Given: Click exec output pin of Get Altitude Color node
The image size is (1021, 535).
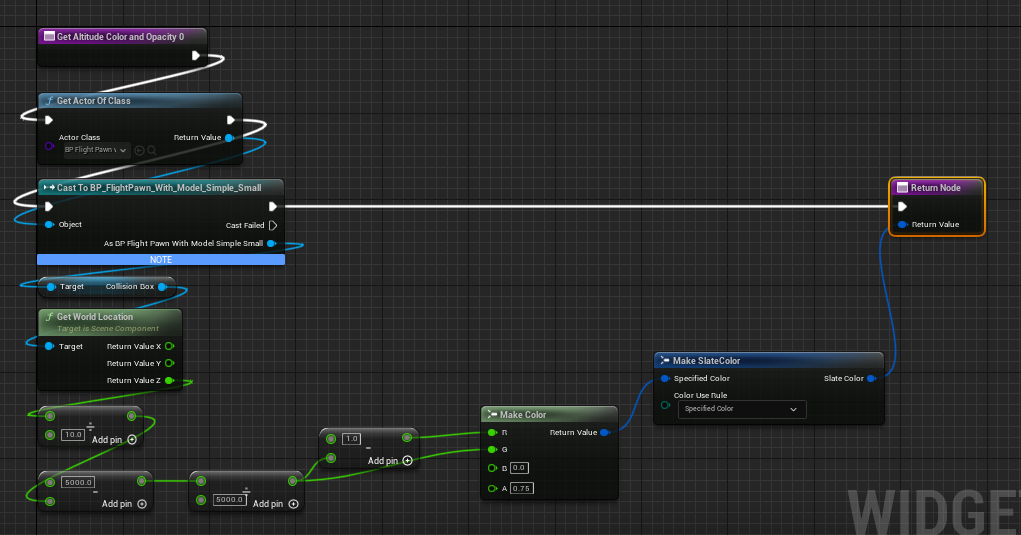Looking at the screenshot, I should tap(196, 56).
